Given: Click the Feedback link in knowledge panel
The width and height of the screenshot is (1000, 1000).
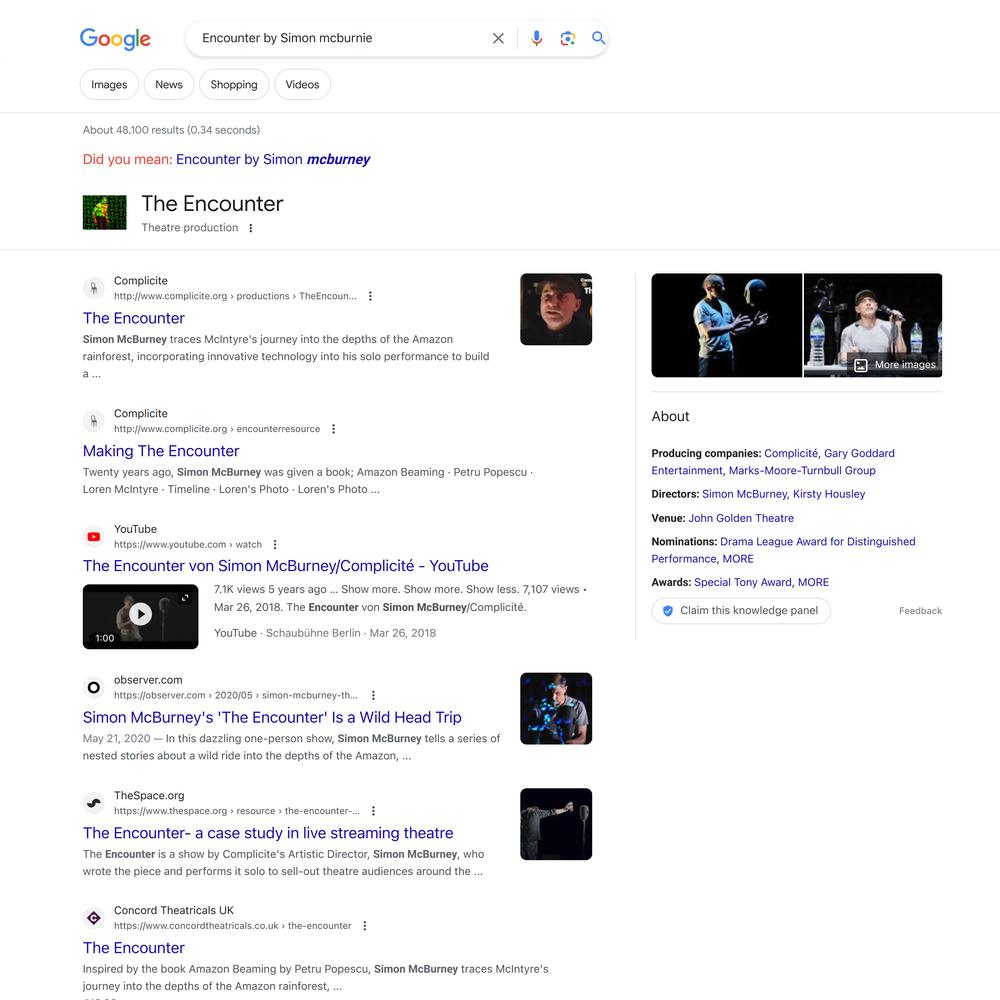Looking at the screenshot, I should pos(920,611).
